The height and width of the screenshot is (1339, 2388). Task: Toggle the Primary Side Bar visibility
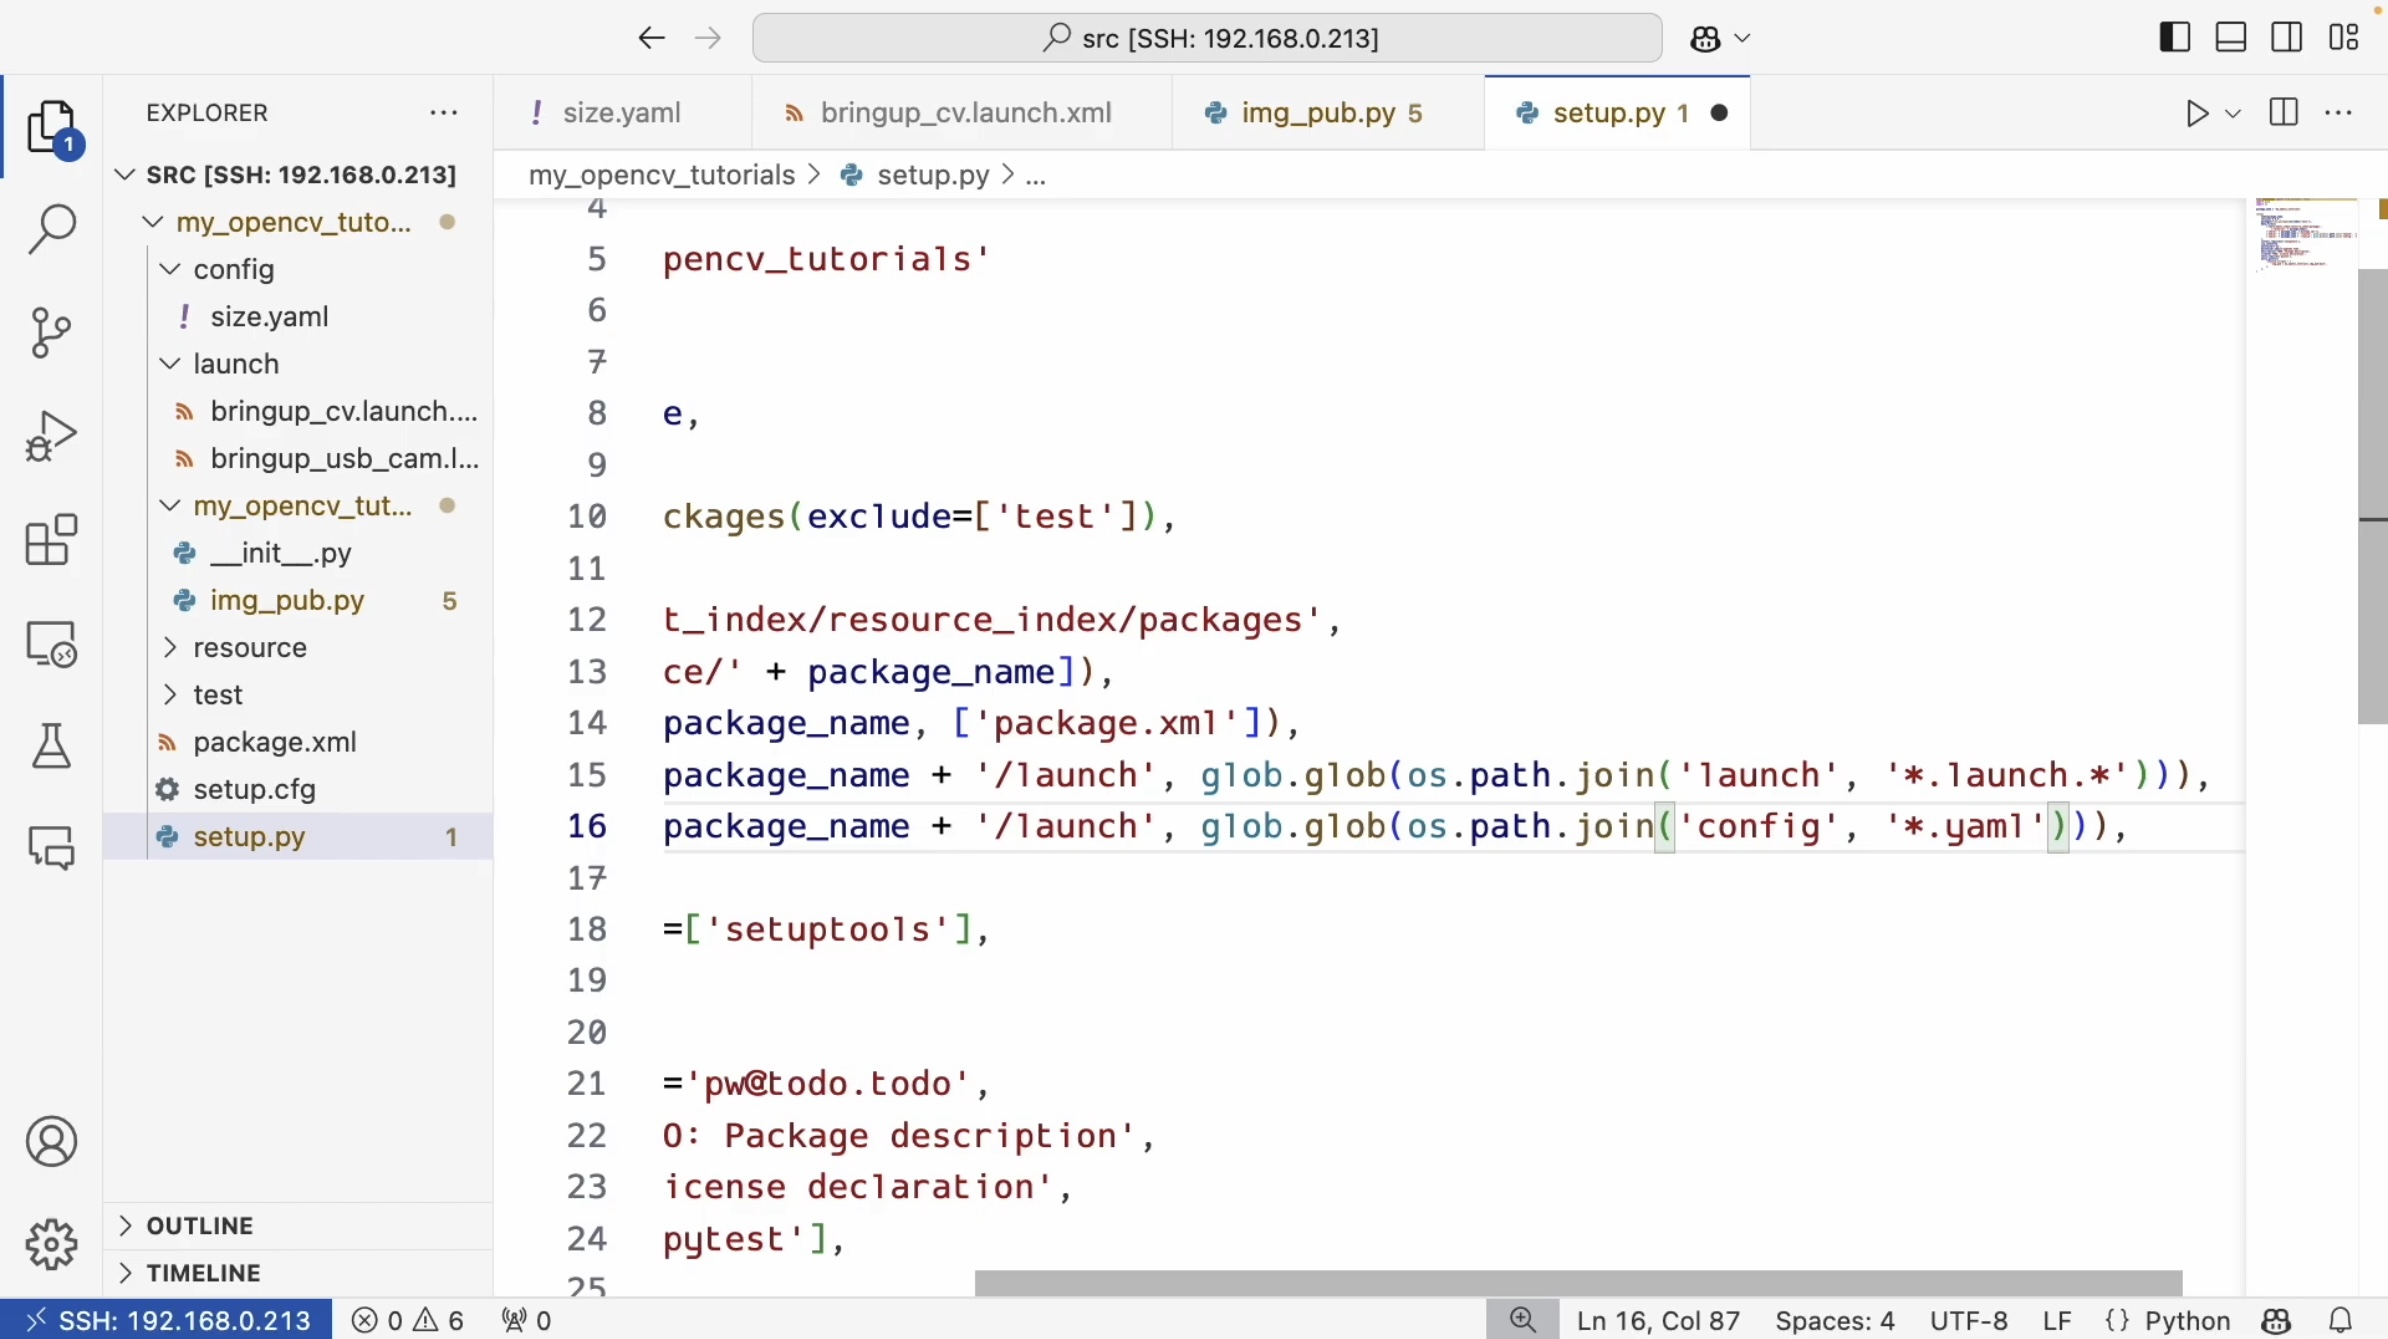tap(2174, 38)
